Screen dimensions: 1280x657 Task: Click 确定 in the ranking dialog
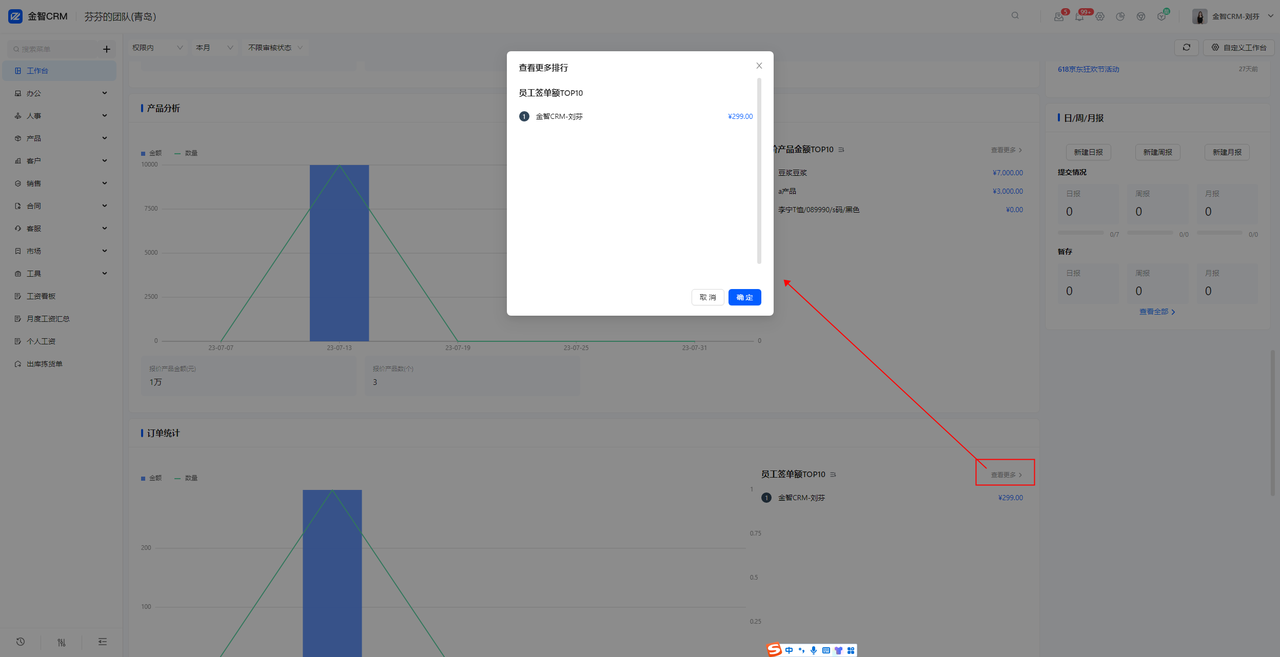(745, 297)
